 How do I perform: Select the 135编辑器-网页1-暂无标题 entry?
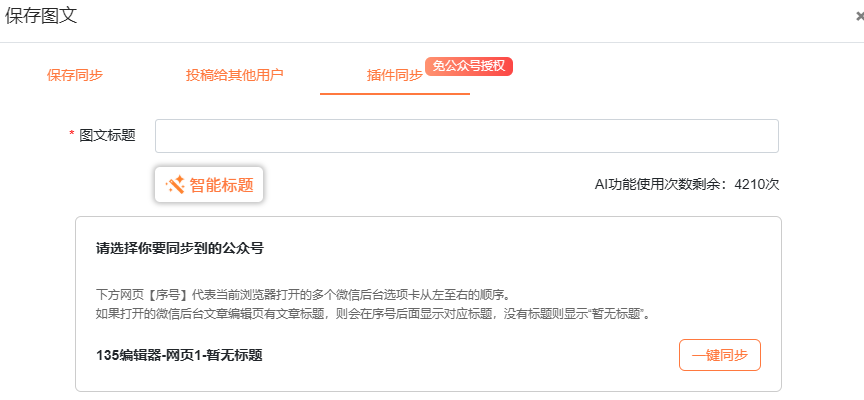click(x=179, y=355)
